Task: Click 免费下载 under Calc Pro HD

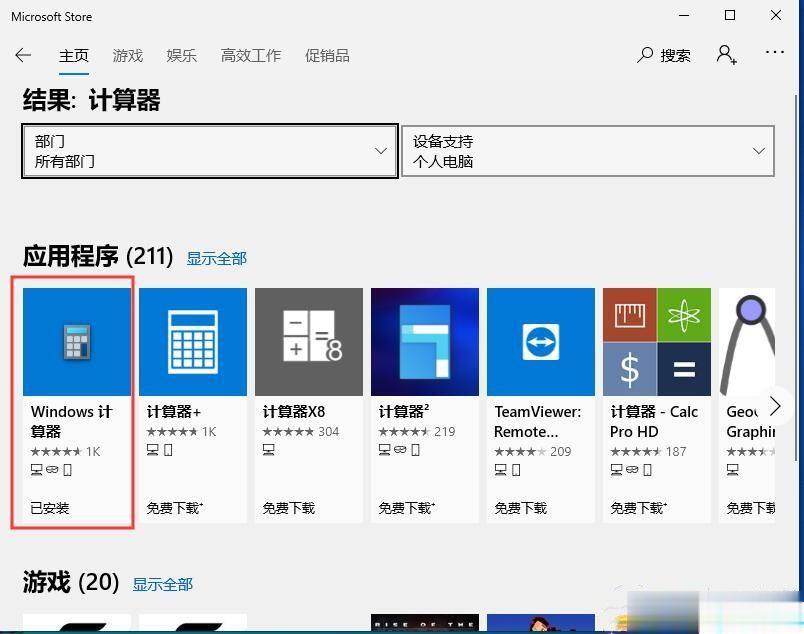Action: click(x=639, y=508)
